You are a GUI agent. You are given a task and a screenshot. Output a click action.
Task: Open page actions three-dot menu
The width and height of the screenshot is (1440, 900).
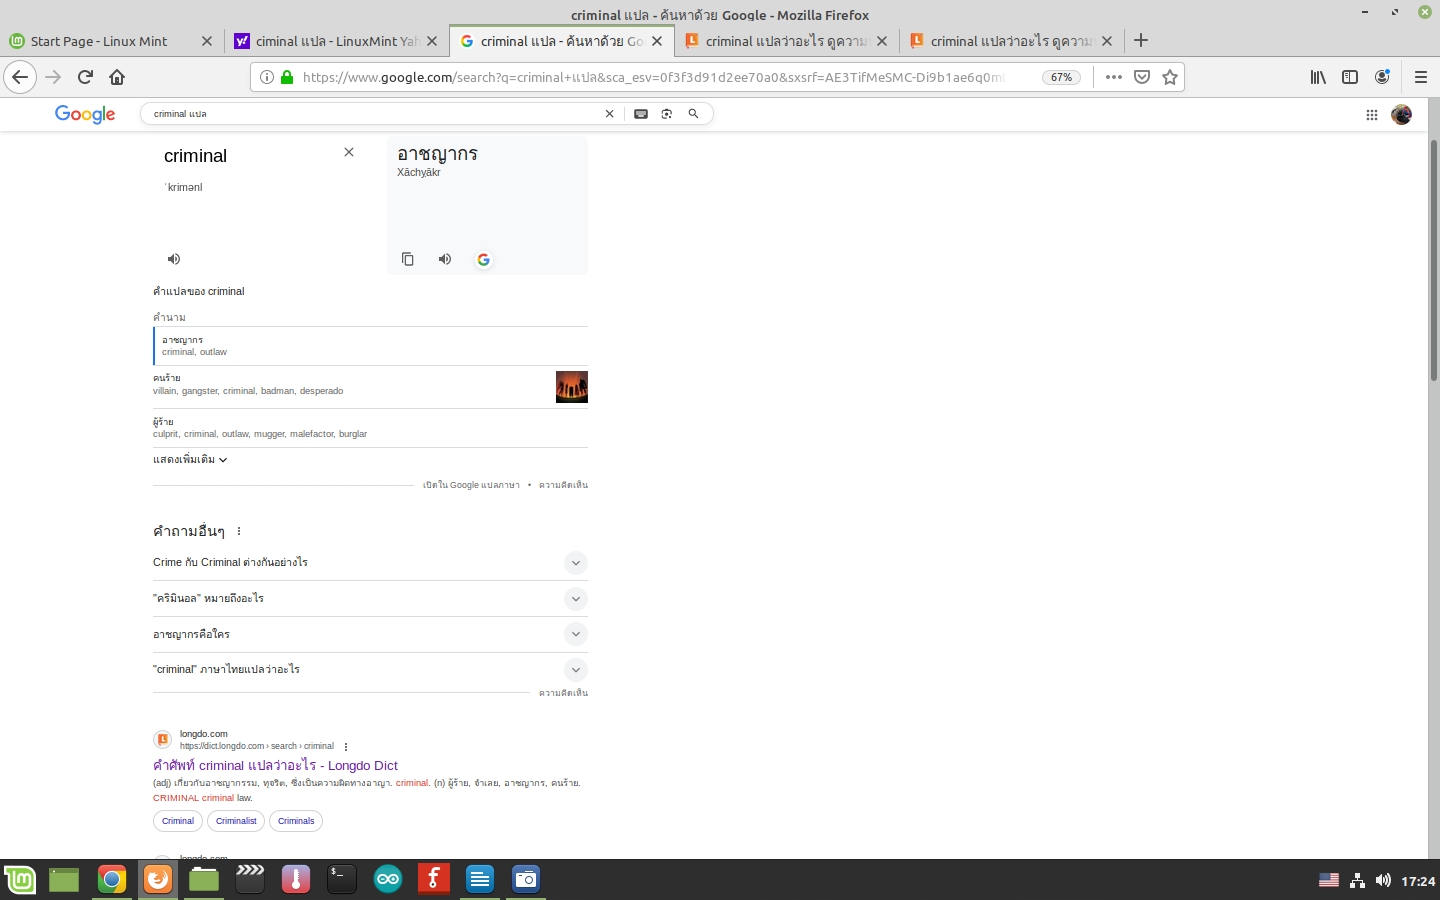tap(1114, 77)
